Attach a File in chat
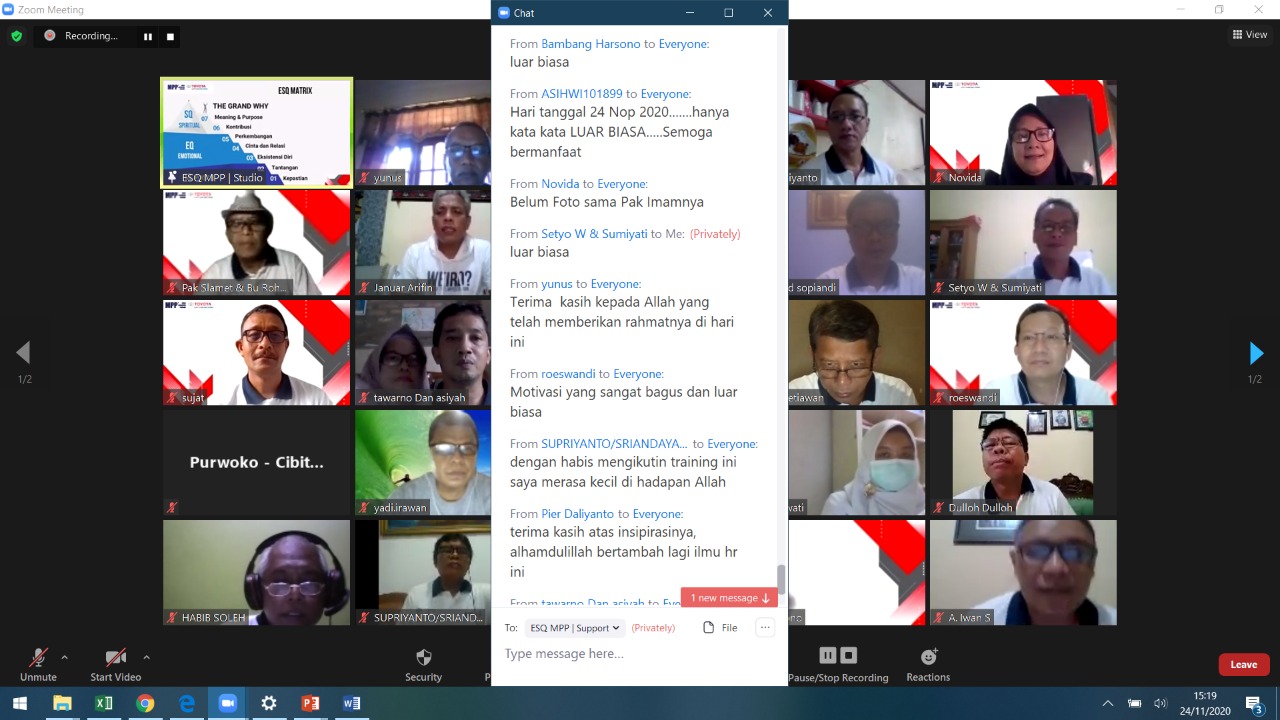This screenshot has height=720, width=1280. click(x=720, y=628)
